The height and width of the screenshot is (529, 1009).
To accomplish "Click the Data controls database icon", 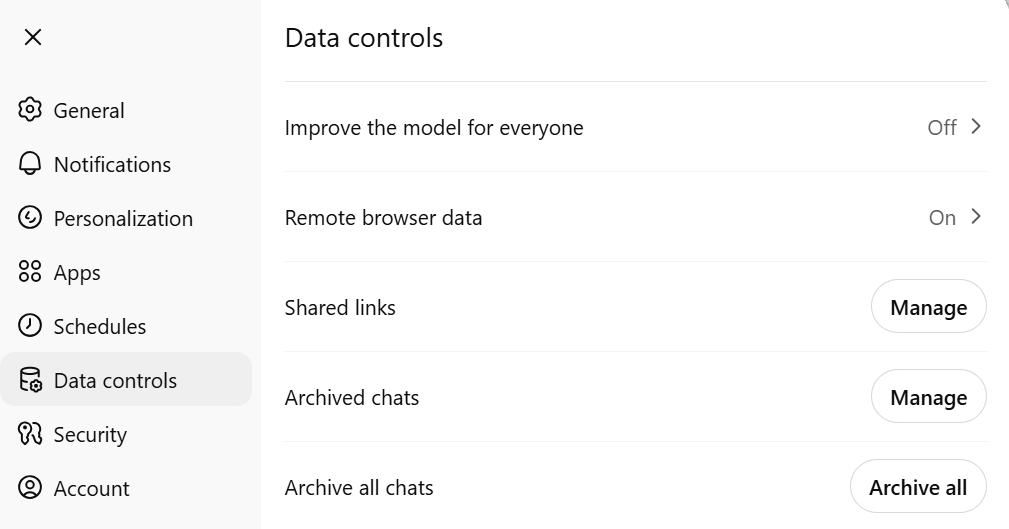I will 30,380.
